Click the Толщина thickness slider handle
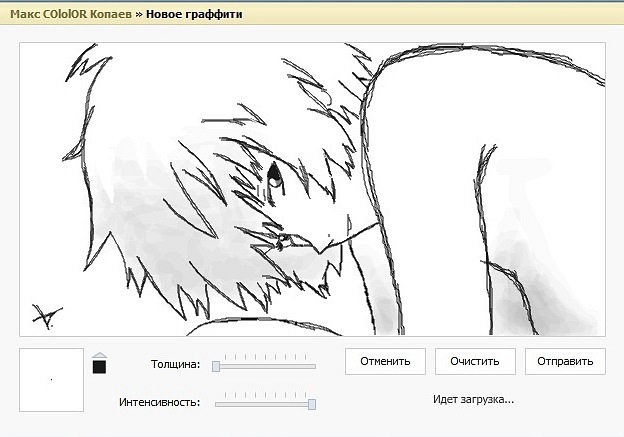The width and height of the screenshot is (624, 437). (x=216, y=366)
